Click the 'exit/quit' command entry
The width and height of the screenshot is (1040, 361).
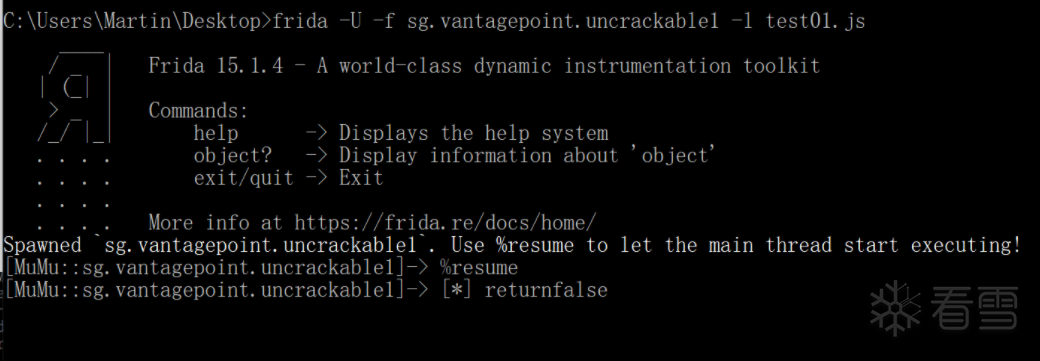[243, 178]
